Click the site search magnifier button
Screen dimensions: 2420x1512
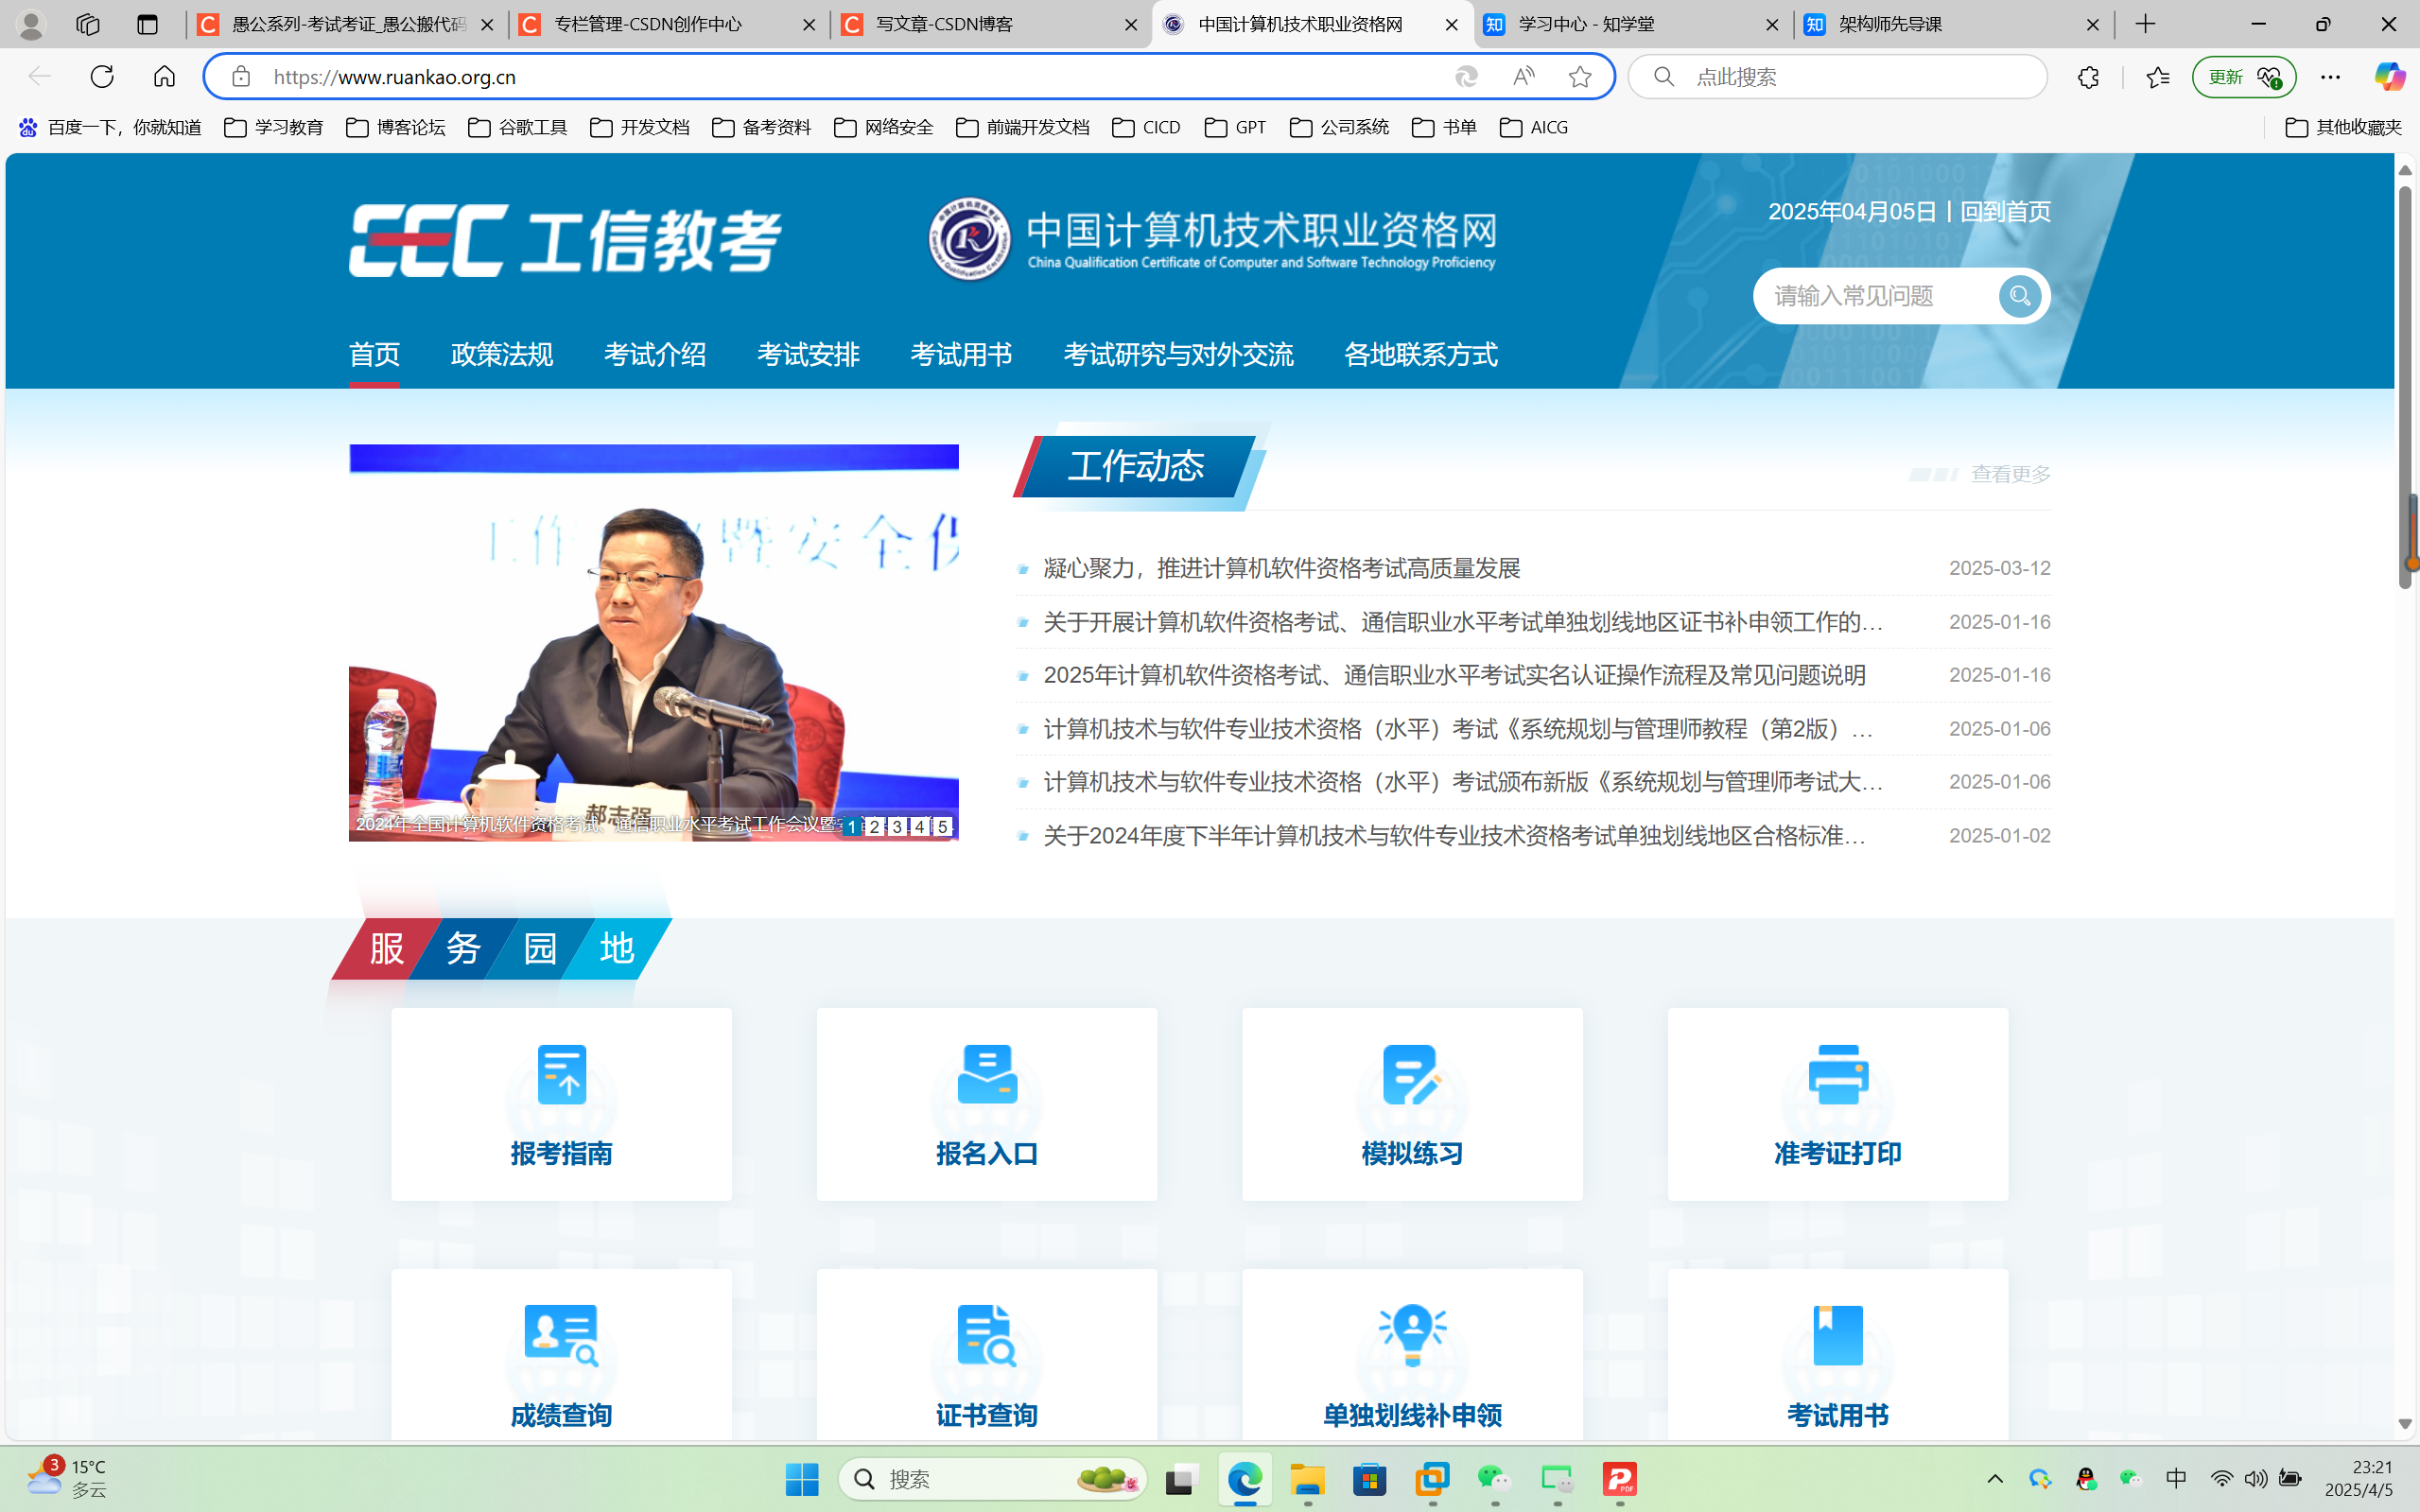point(2019,296)
